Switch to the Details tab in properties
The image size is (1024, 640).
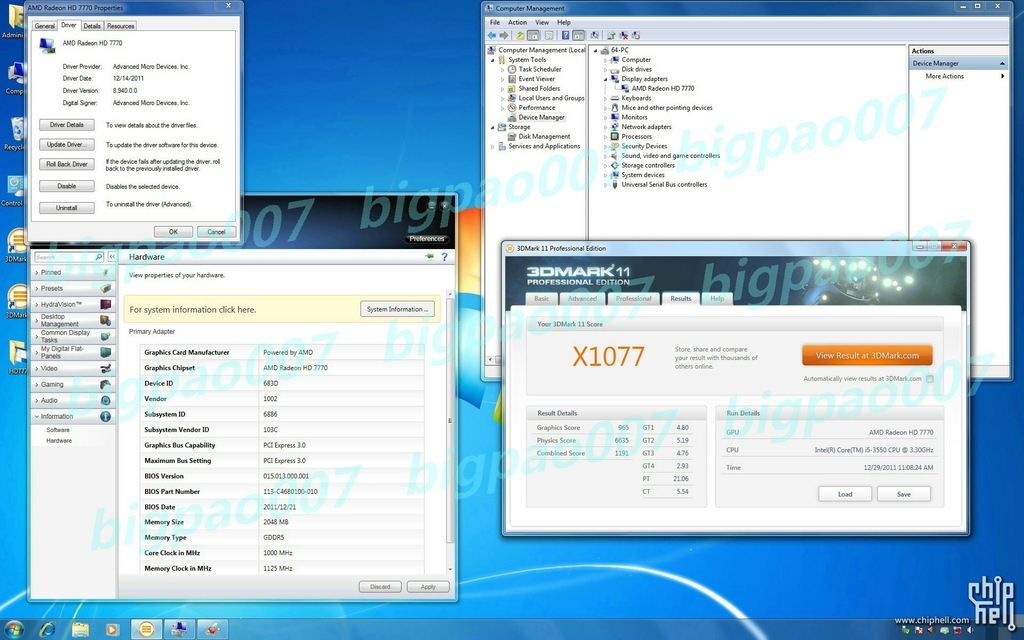92,26
